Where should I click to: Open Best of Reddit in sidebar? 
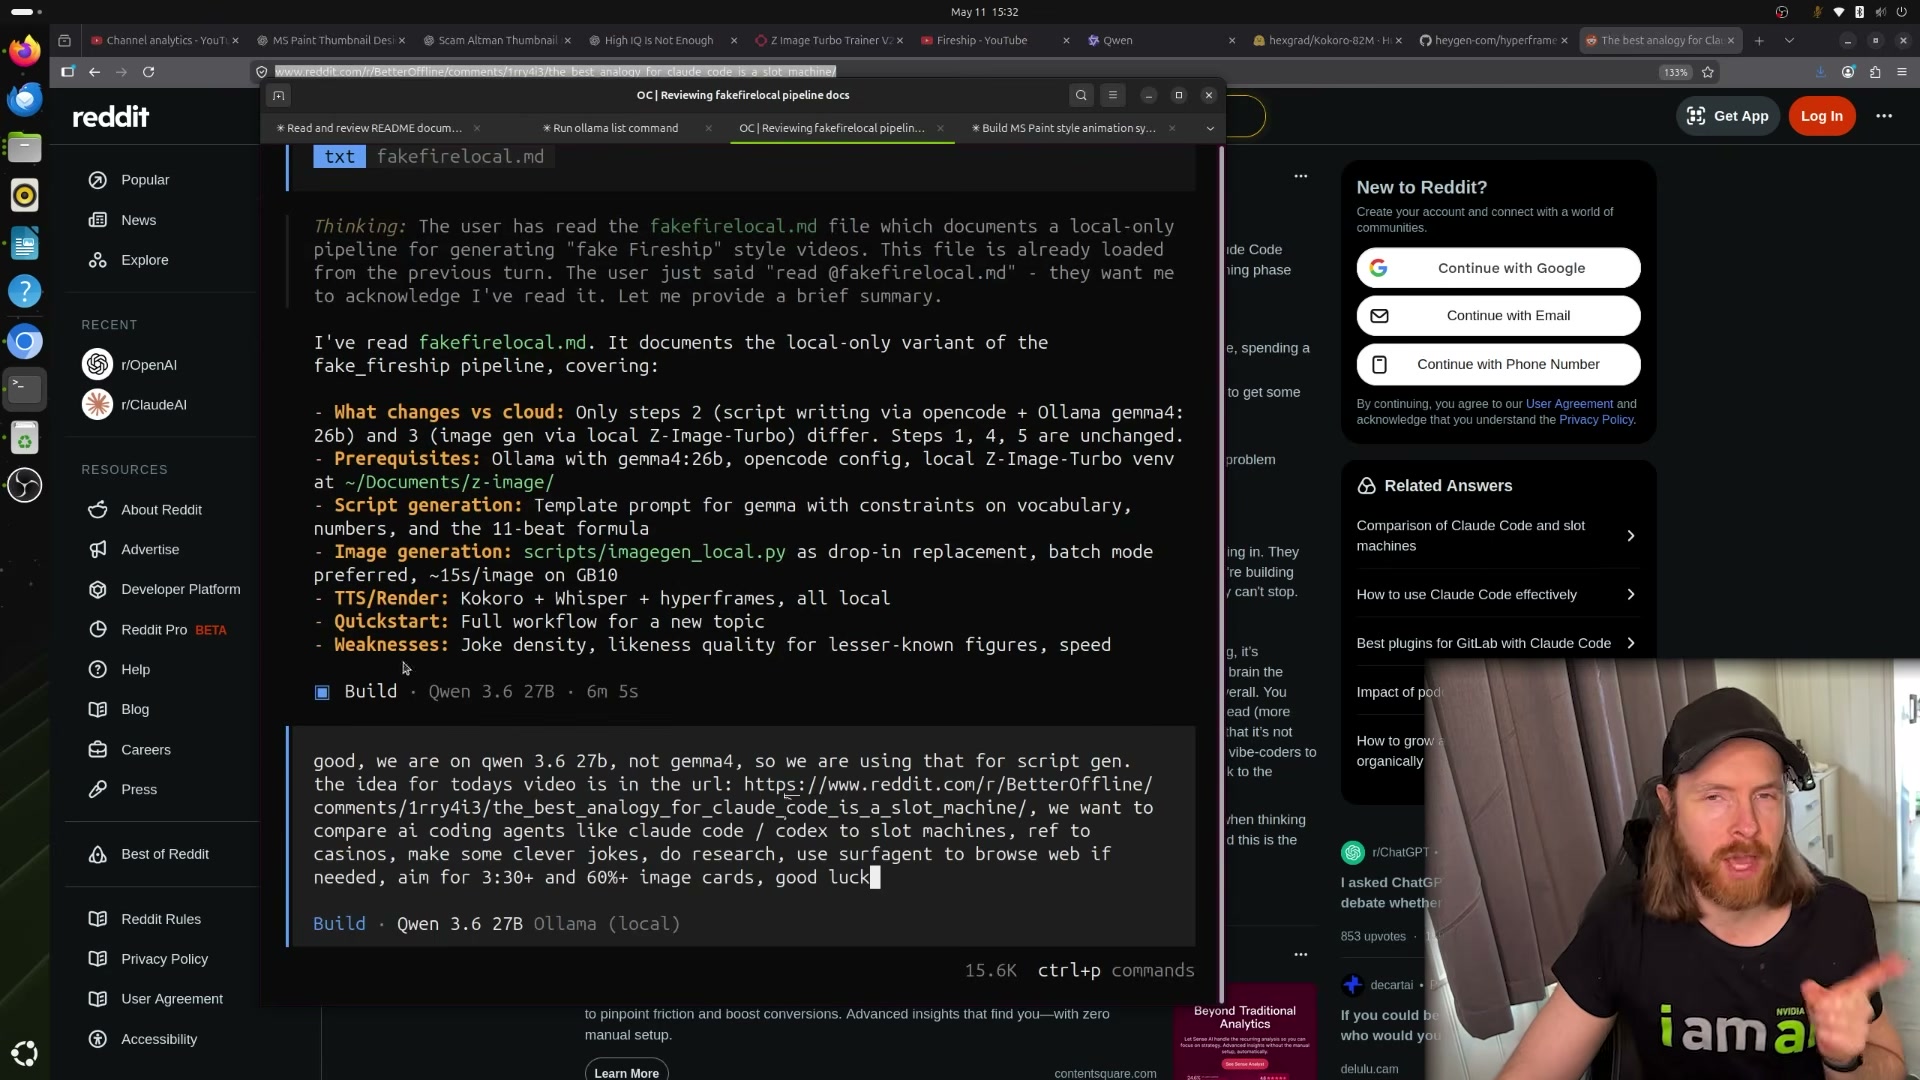(164, 855)
